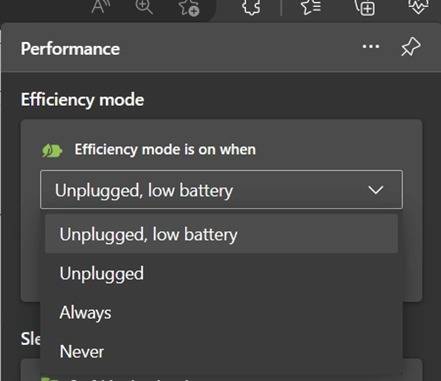The height and width of the screenshot is (381, 441).
Task: Click the Performance panel title
Action: pos(70,49)
